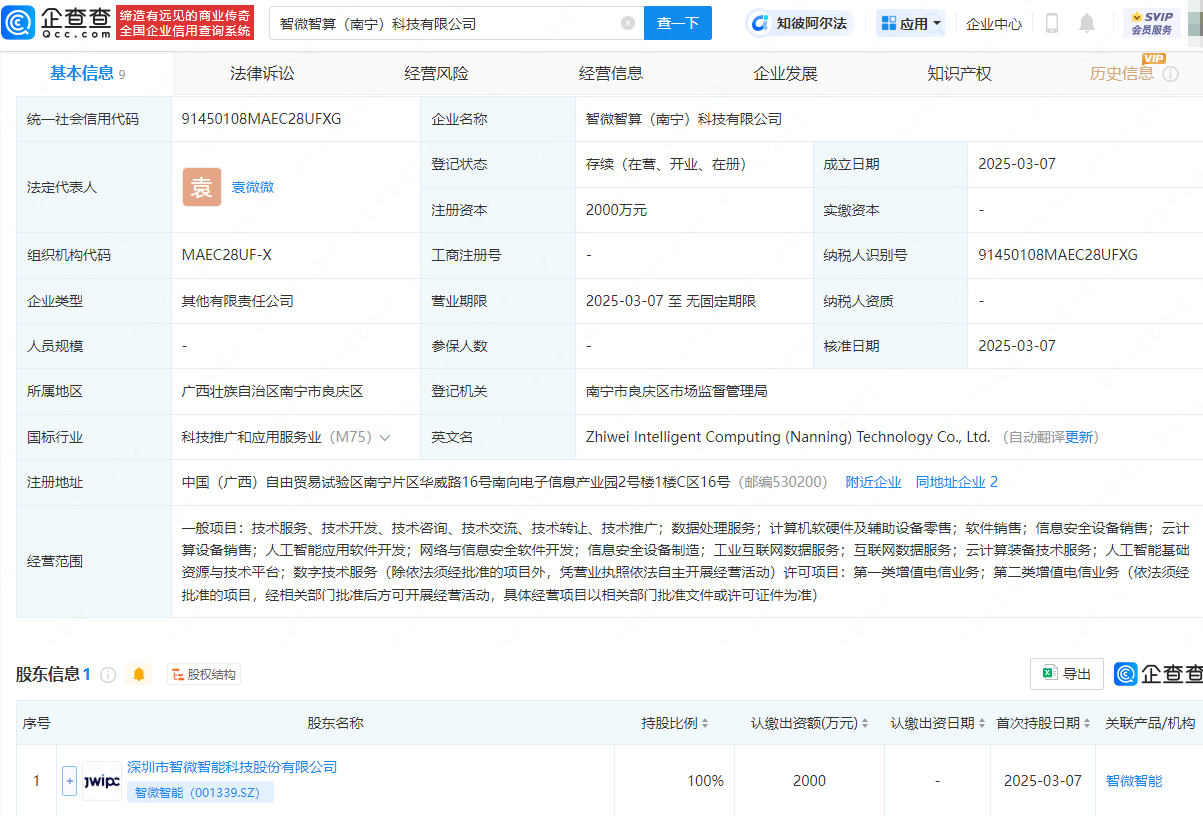1203x816 pixels.
Task: Click organization code MAEC28UF-X
Action: (x=227, y=255)
